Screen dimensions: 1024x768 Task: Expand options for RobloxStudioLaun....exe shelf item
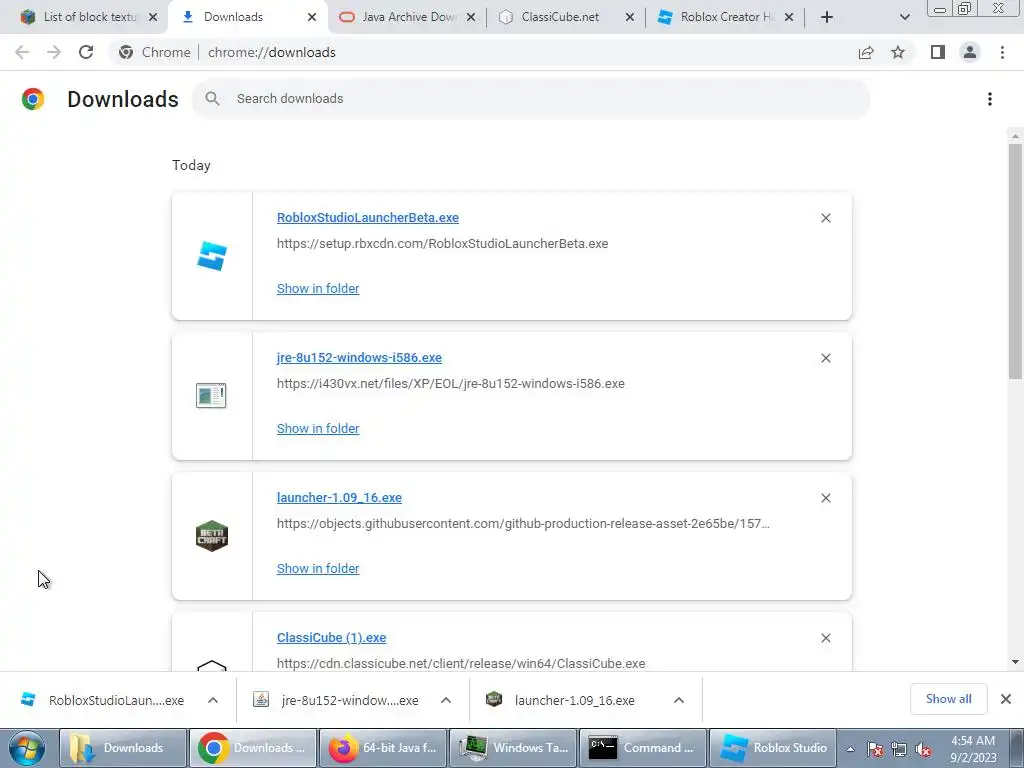coord(213,700)
